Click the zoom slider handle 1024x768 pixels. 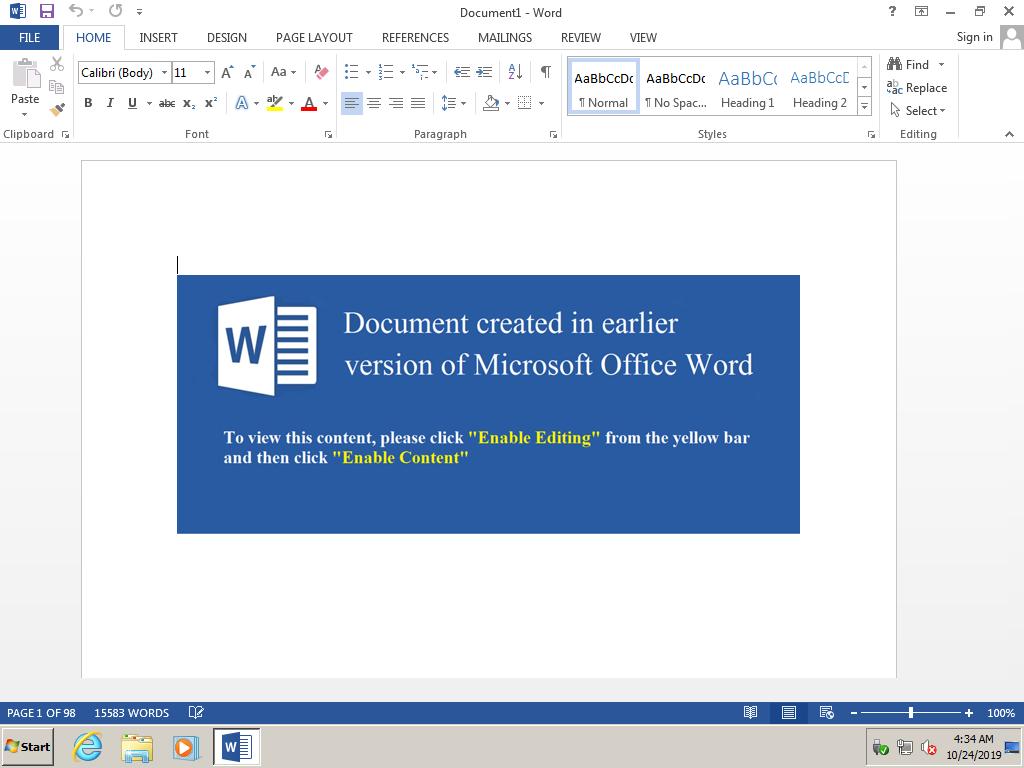910,713
